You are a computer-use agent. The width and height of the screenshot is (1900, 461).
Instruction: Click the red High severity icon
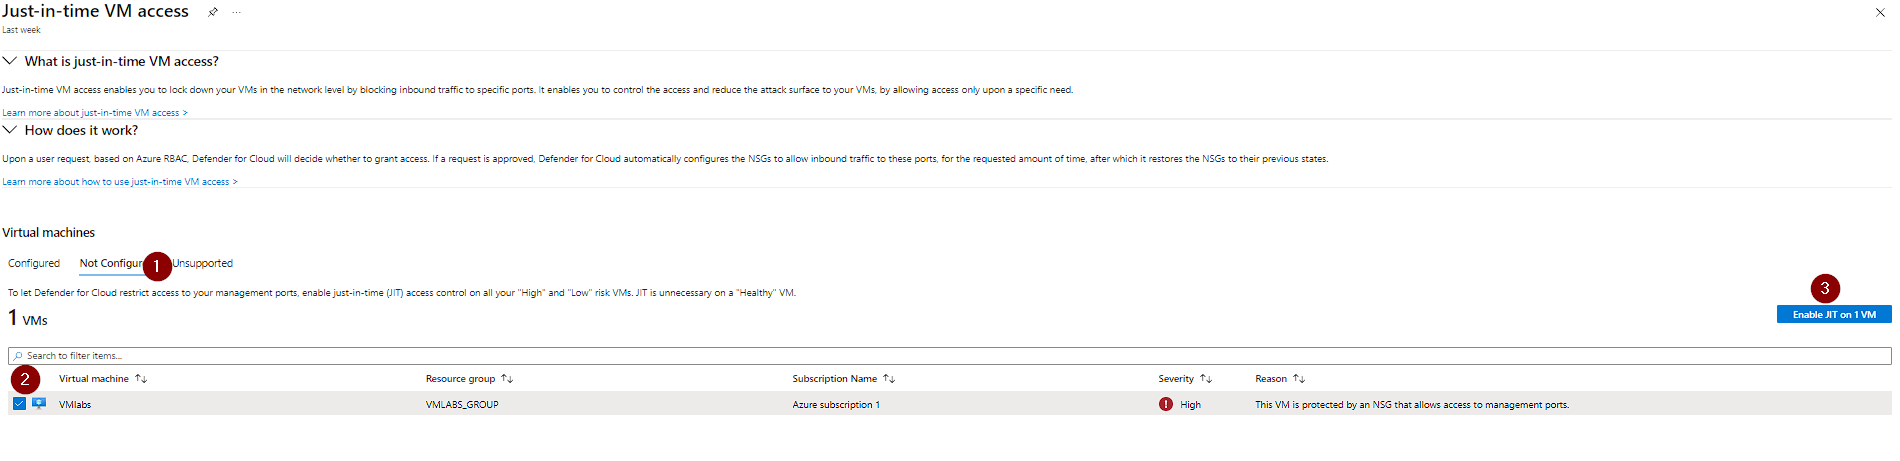(1166, 404)
